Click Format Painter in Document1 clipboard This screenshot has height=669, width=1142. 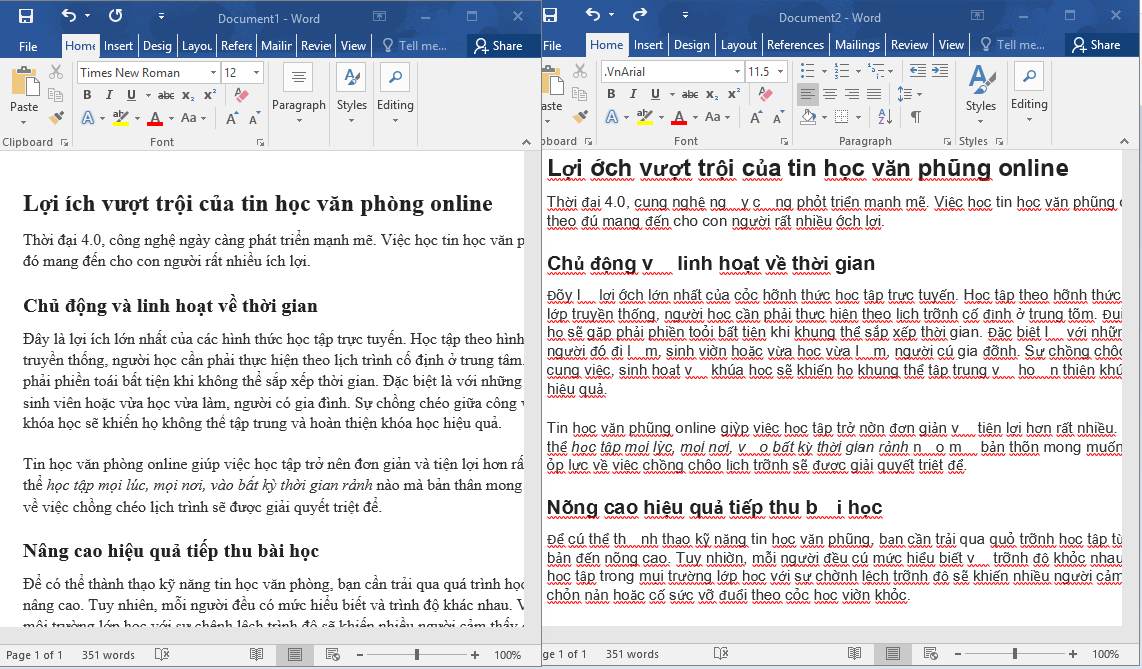click(x=56, y=117)
